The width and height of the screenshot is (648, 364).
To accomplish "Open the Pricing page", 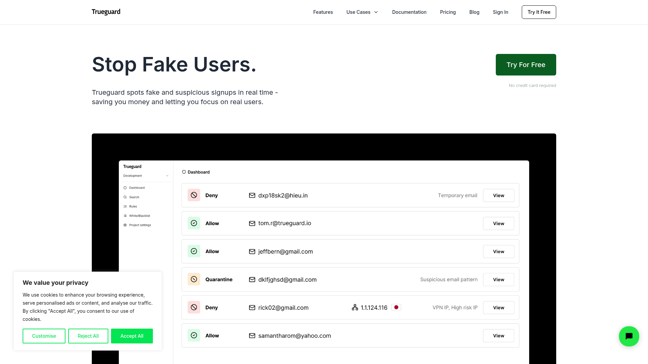I will (448, 12).
